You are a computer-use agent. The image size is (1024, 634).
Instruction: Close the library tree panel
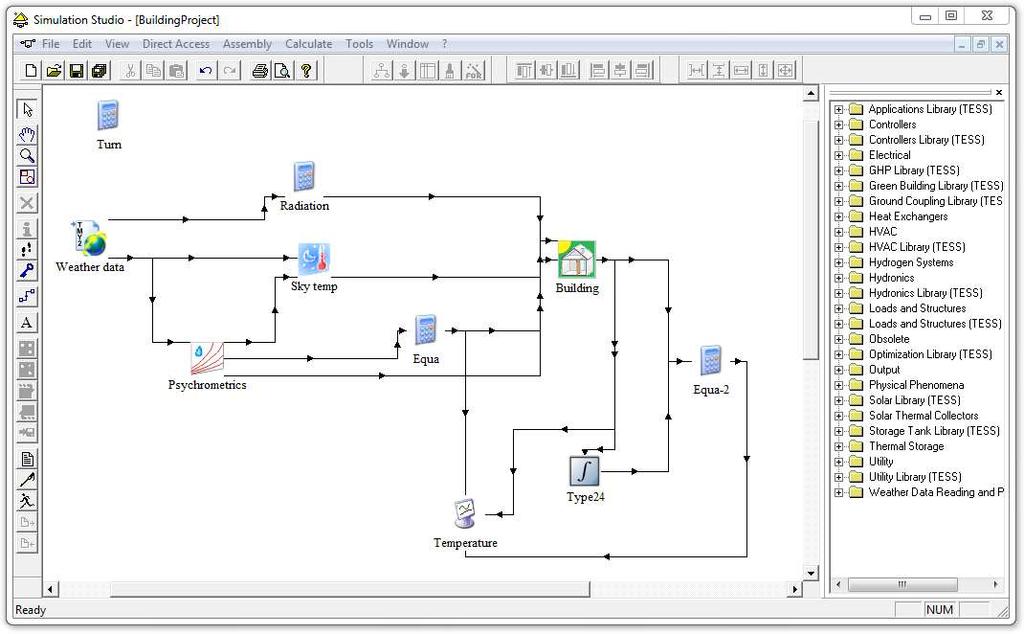[x=999, y=93]
